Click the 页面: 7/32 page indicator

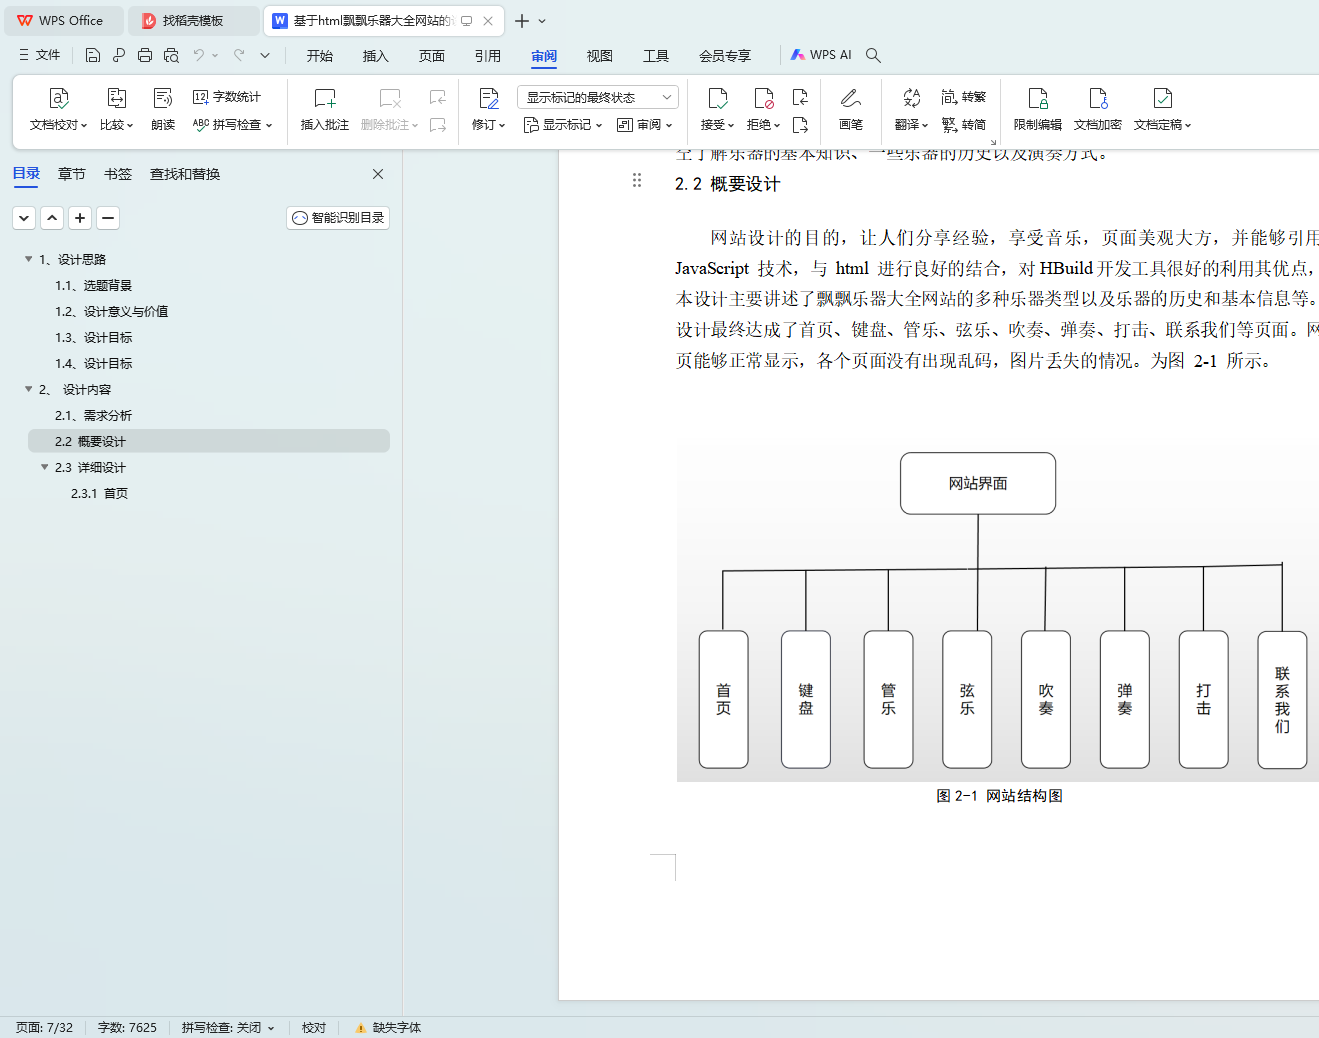(x=45, y=1027)
